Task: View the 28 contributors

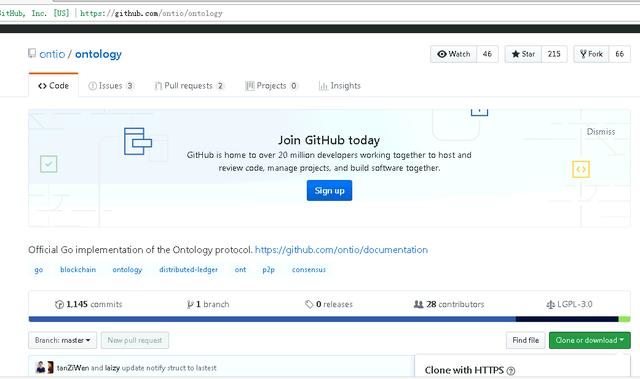Action: [449, 304]
